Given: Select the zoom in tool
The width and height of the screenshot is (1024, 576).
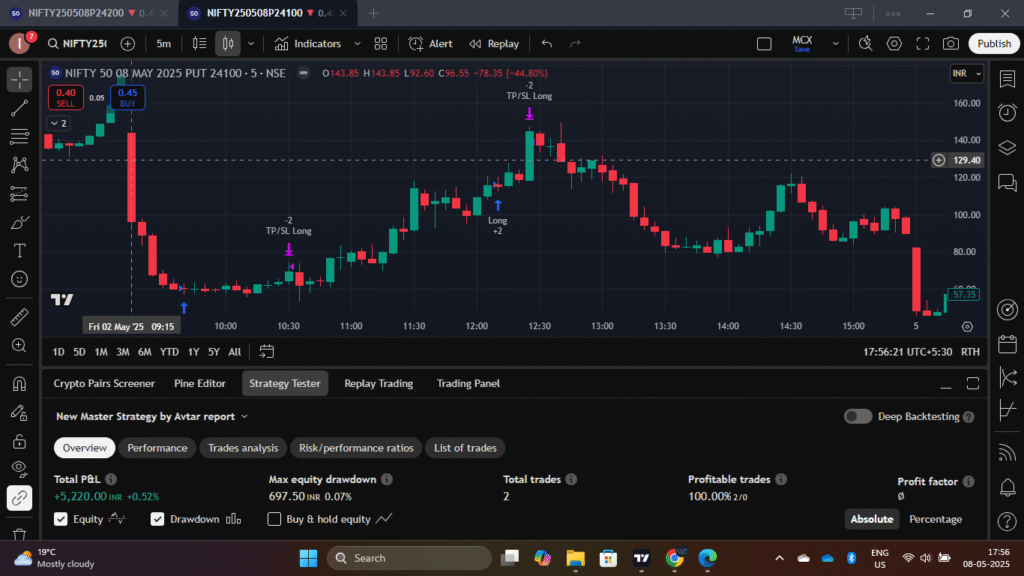Looking at the screenshot, I should (x=20, y=345).
